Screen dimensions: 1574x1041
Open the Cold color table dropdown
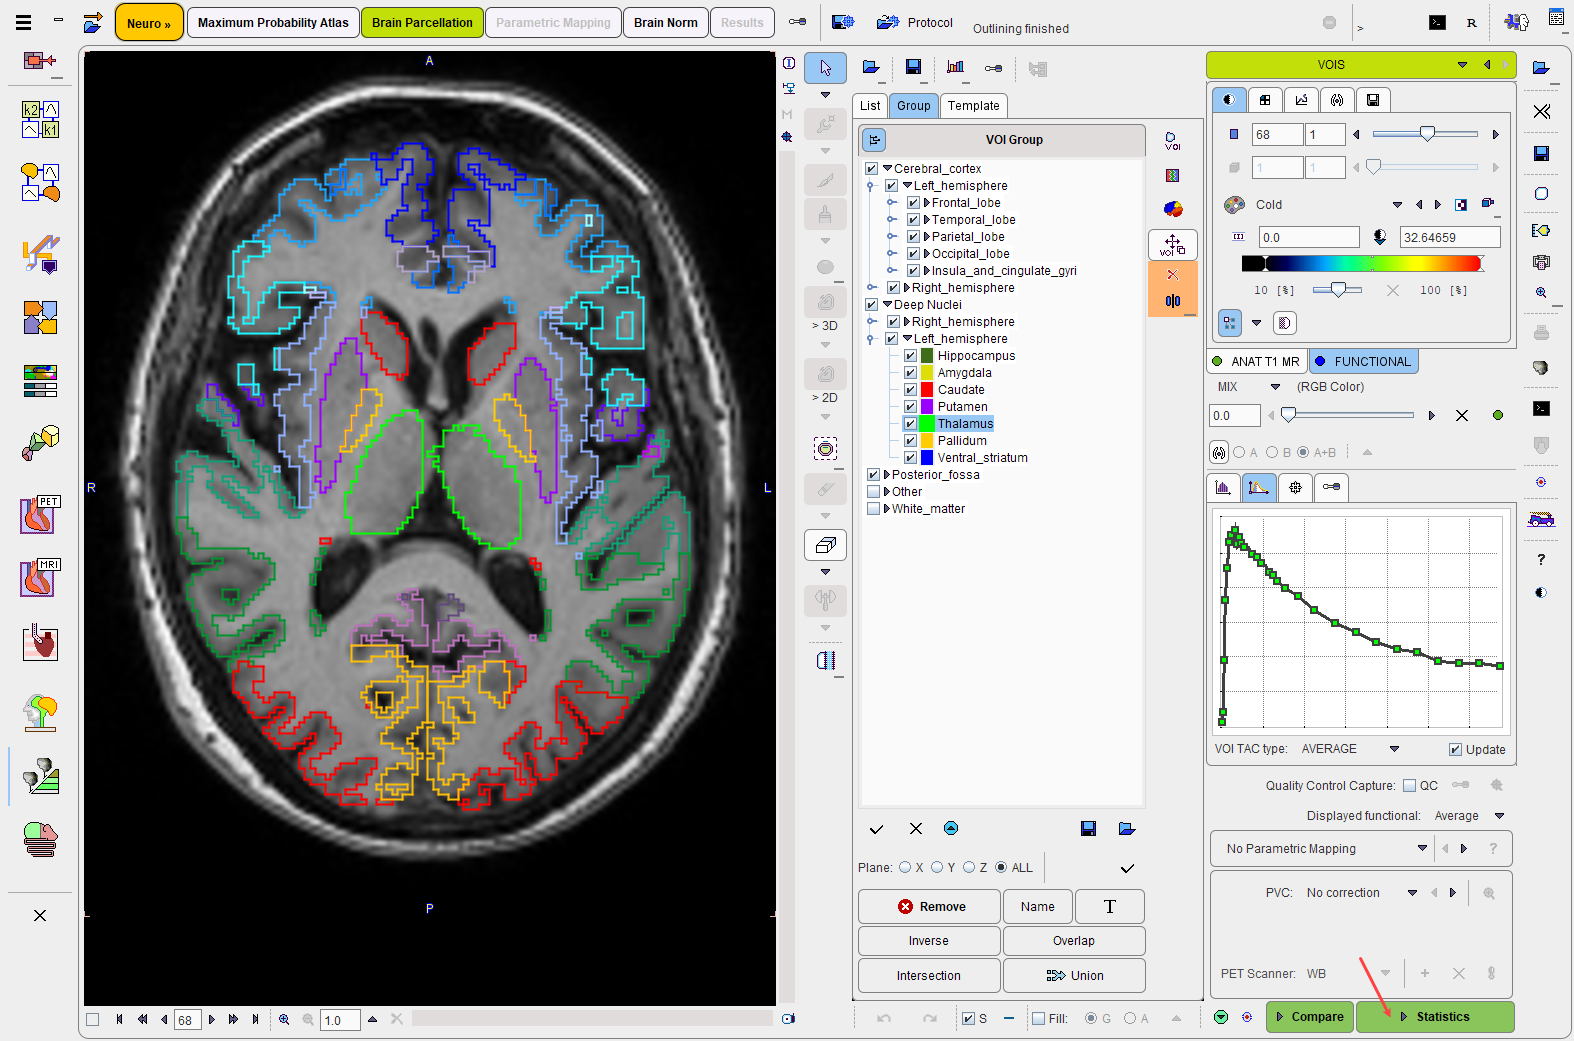[1397, 205]
